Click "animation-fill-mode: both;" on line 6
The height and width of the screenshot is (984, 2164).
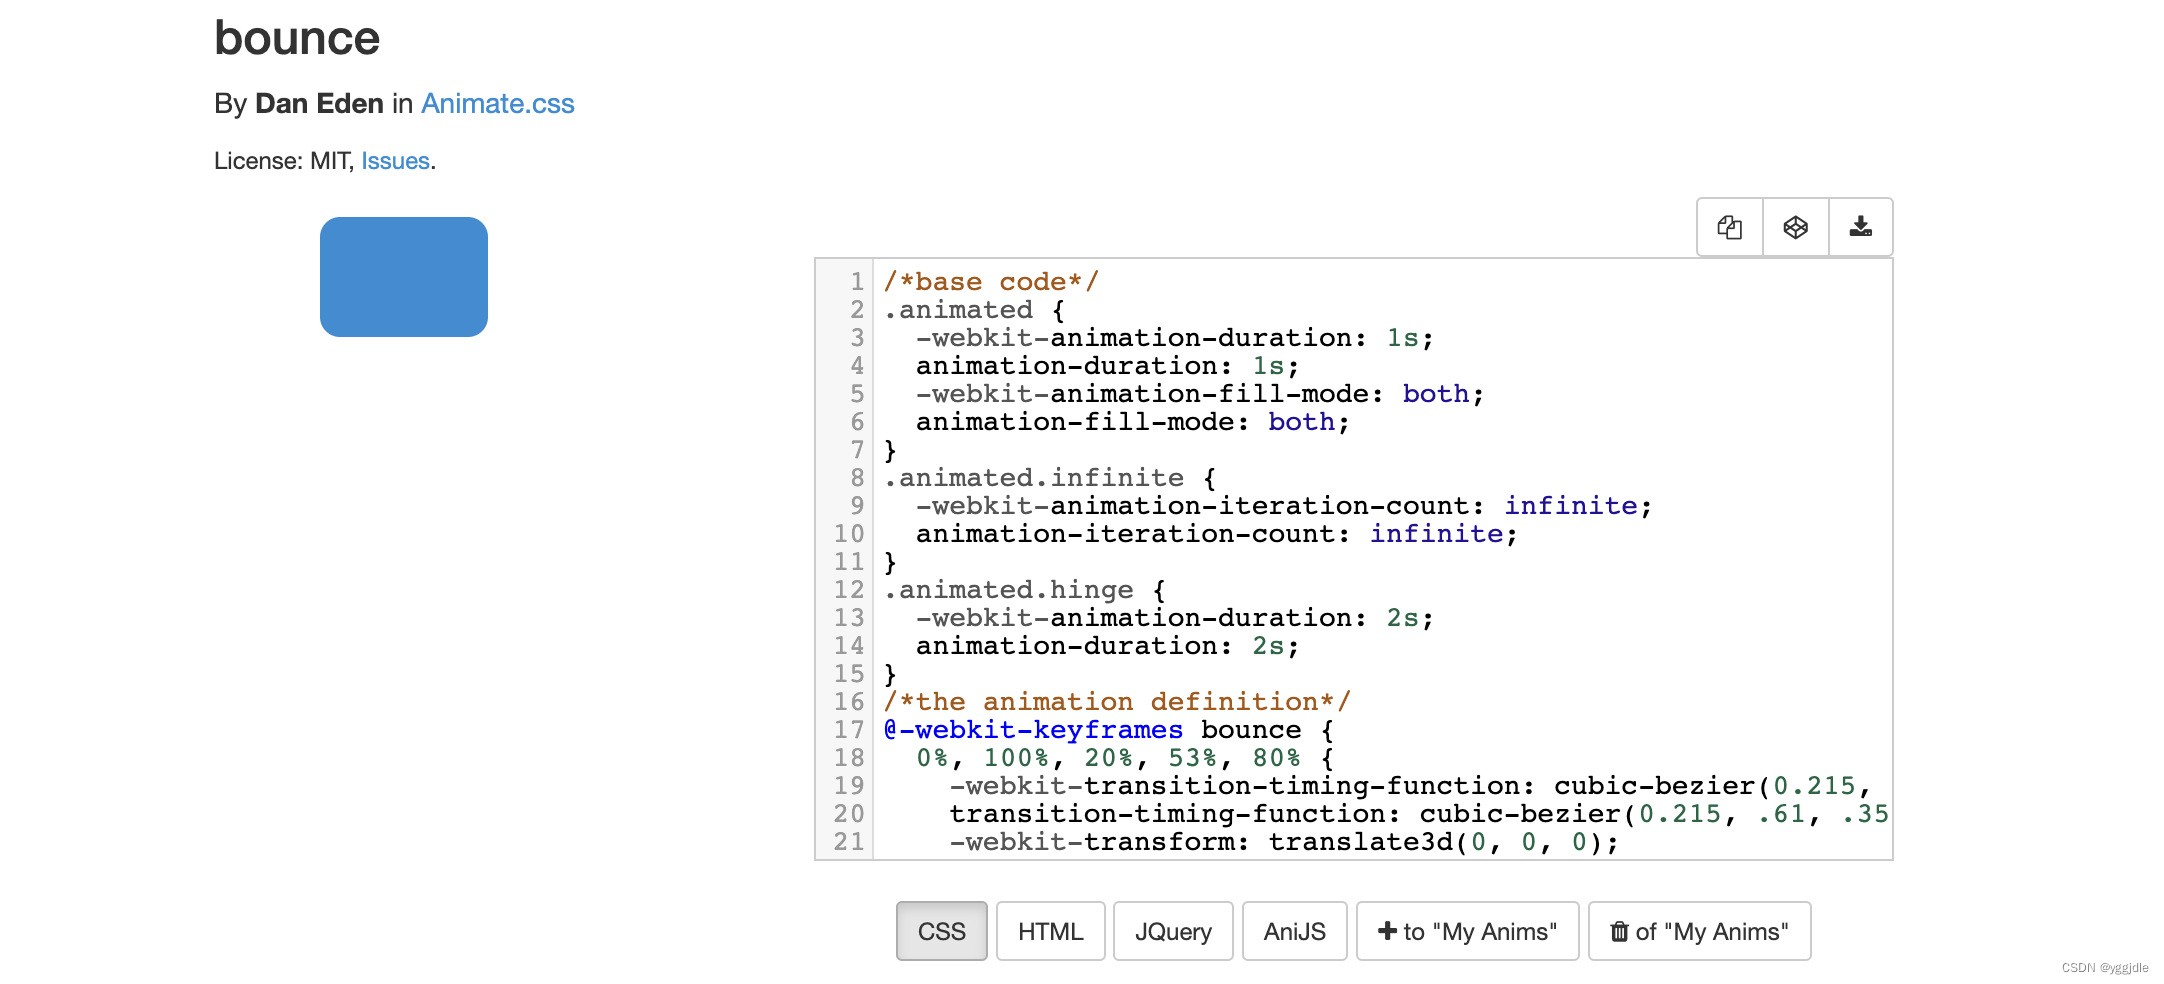point(1133,422)
